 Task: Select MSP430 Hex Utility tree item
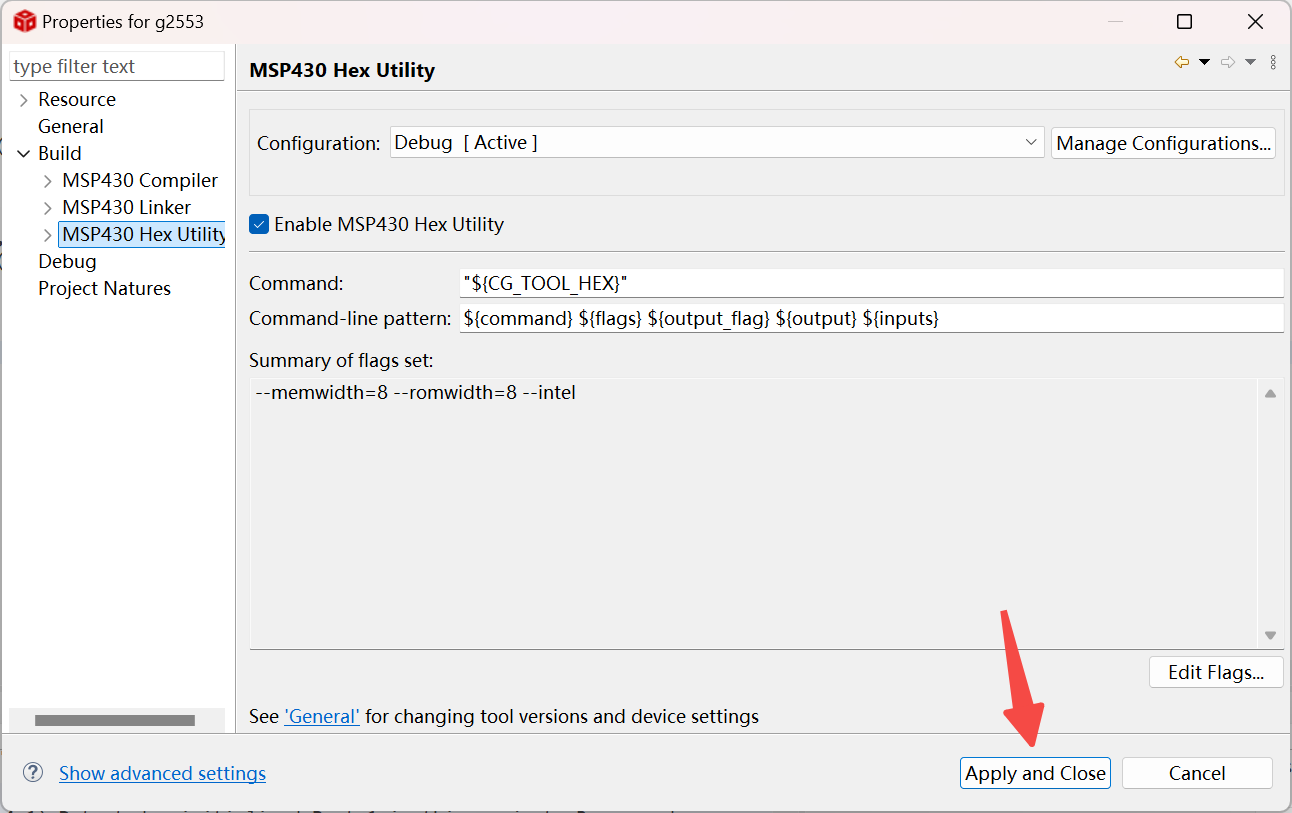[143, 234]
